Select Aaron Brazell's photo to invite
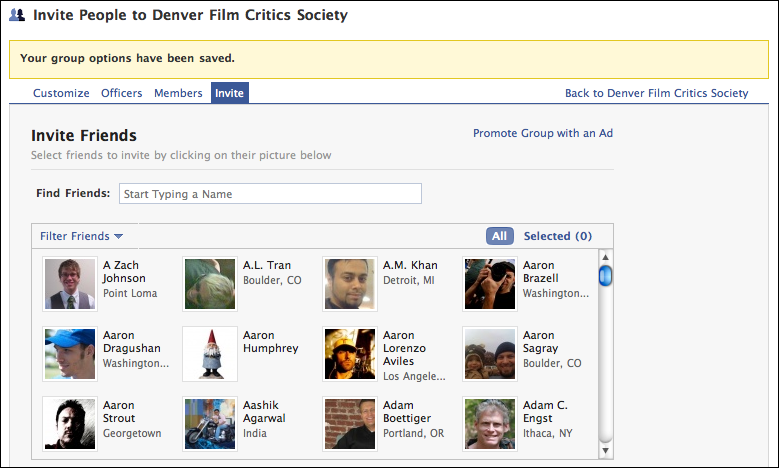Viewport: 779px width, 468px height. click(490, 284)
